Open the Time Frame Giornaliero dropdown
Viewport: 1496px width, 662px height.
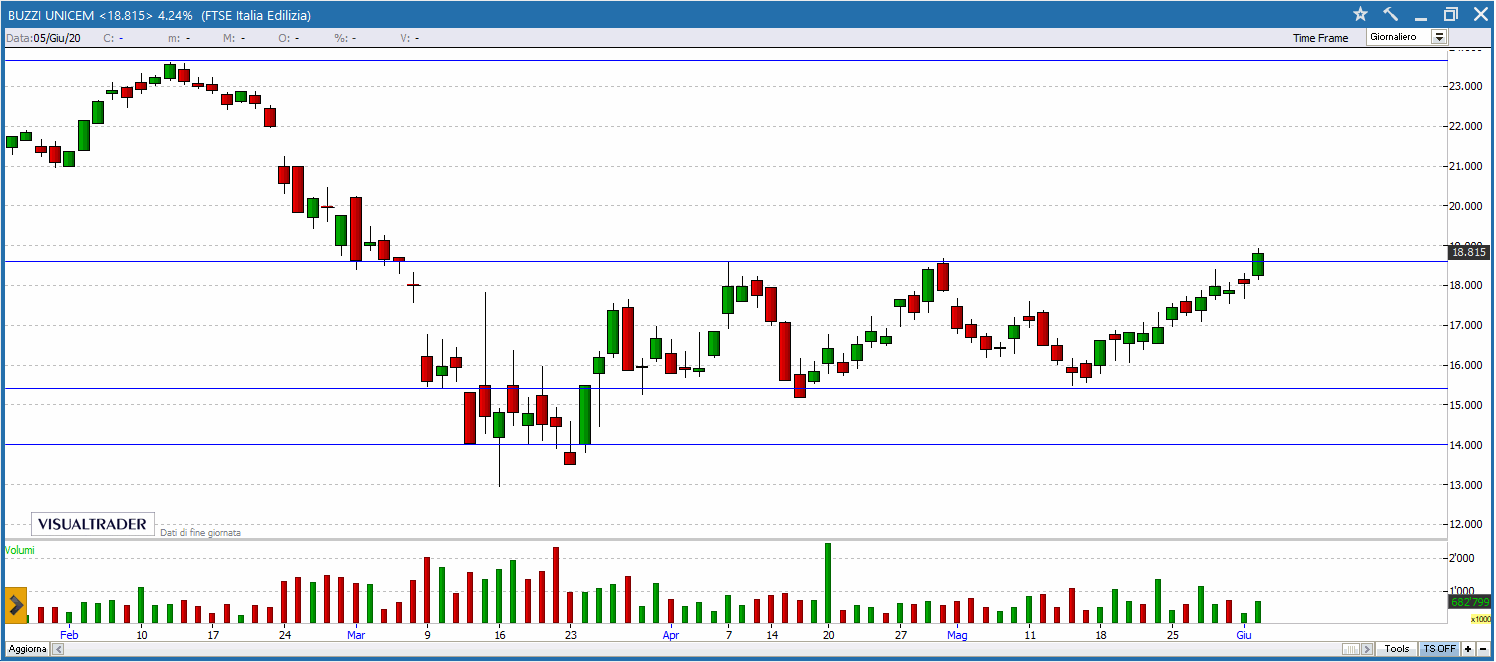(x=1407, y=37)
